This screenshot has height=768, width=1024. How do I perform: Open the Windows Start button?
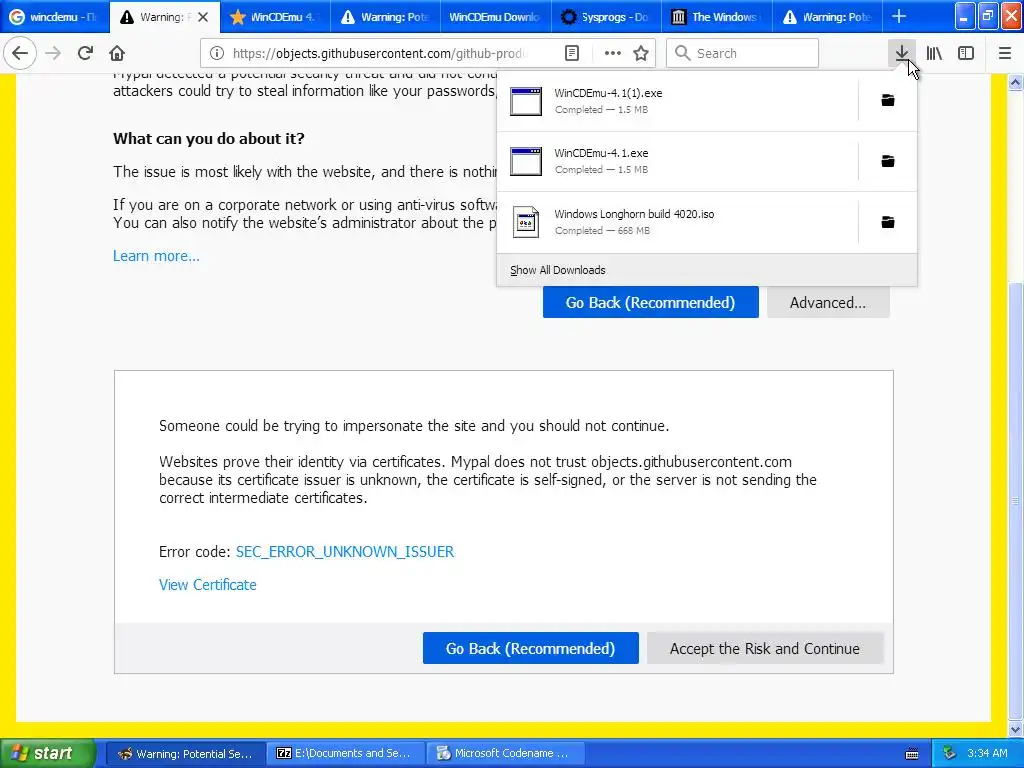[47, 753]
